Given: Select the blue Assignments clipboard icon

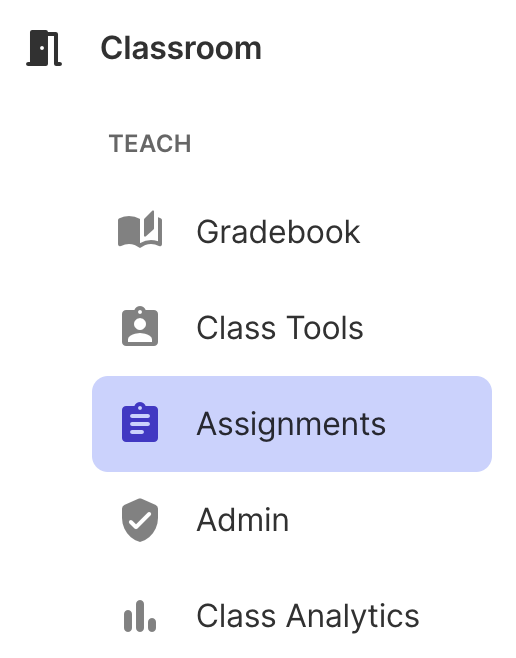Looking at the screenshot, I should 140,422.
